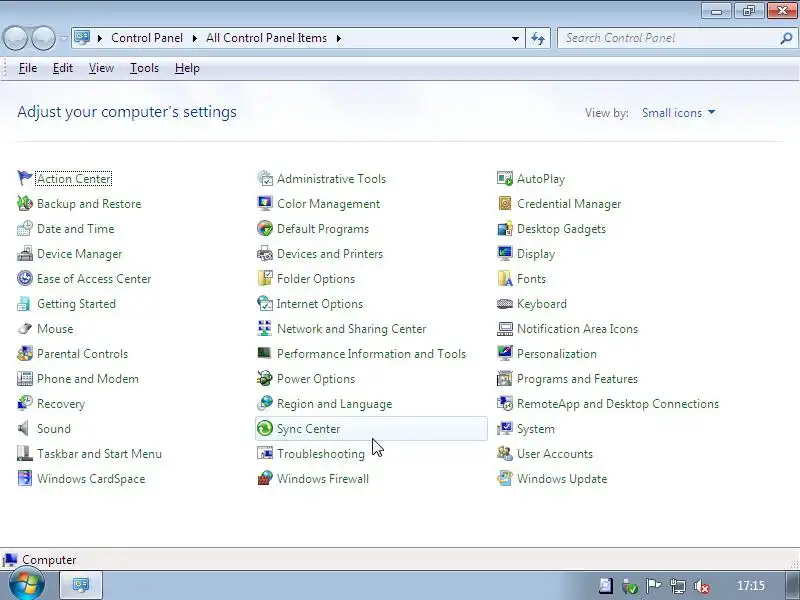
Task: Click the AutoPlay icon
Action: (505, 178)
